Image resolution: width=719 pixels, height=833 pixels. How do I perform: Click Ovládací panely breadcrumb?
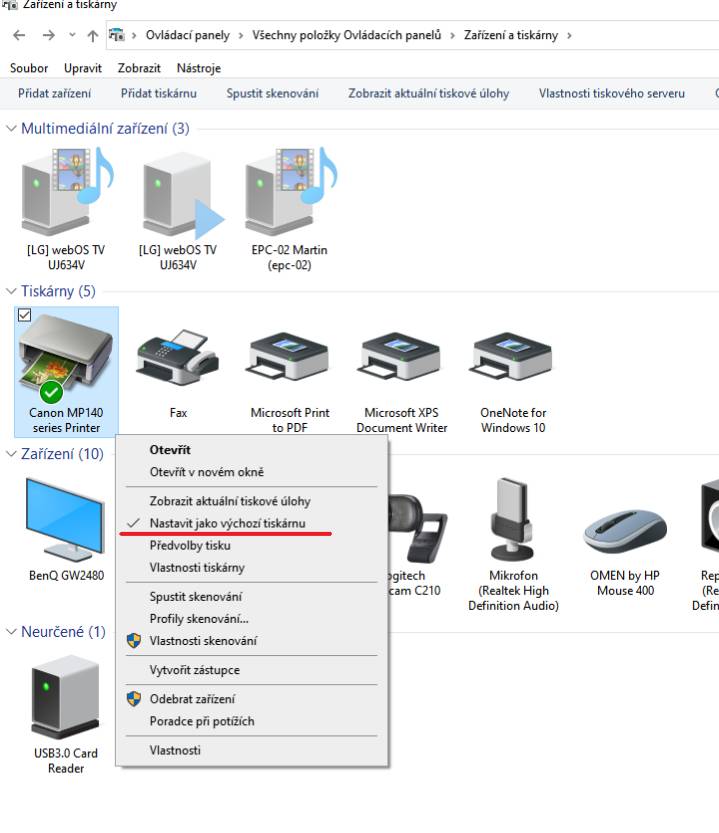(x=188, y=36)
